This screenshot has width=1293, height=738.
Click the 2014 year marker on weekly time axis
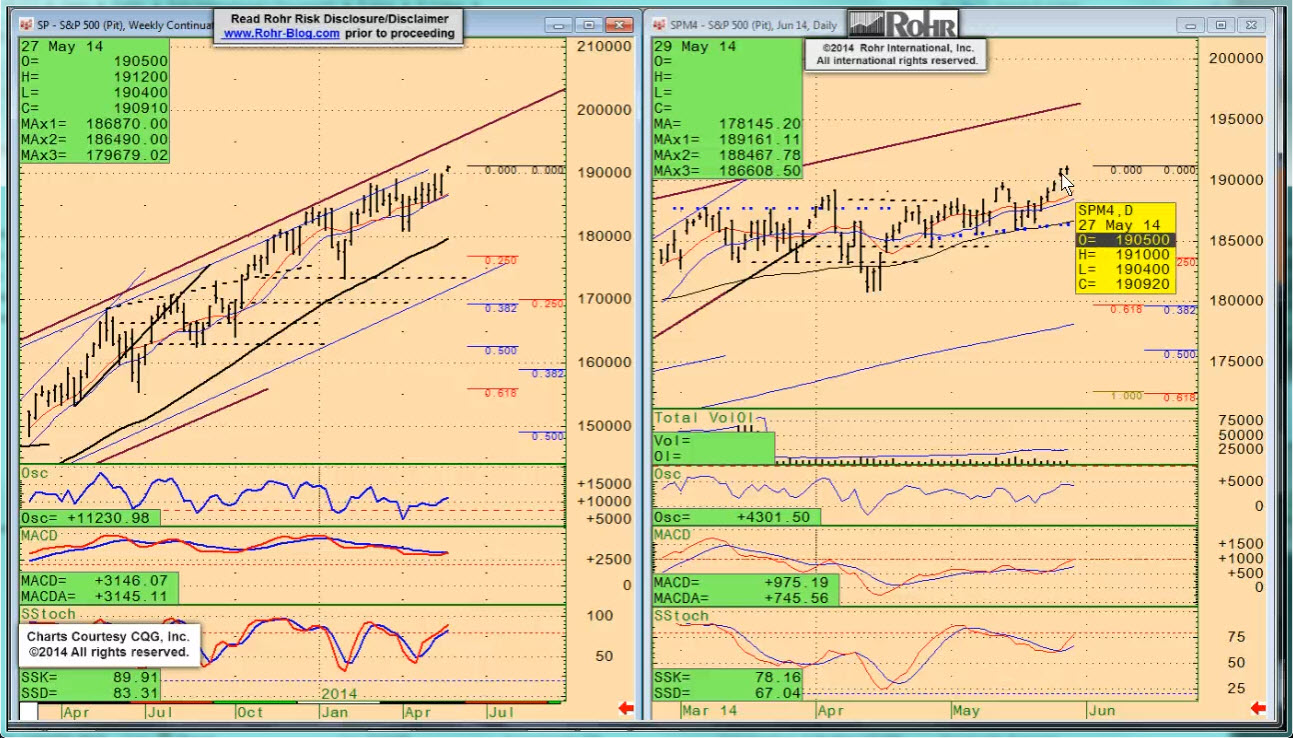(x=340, y=692)
